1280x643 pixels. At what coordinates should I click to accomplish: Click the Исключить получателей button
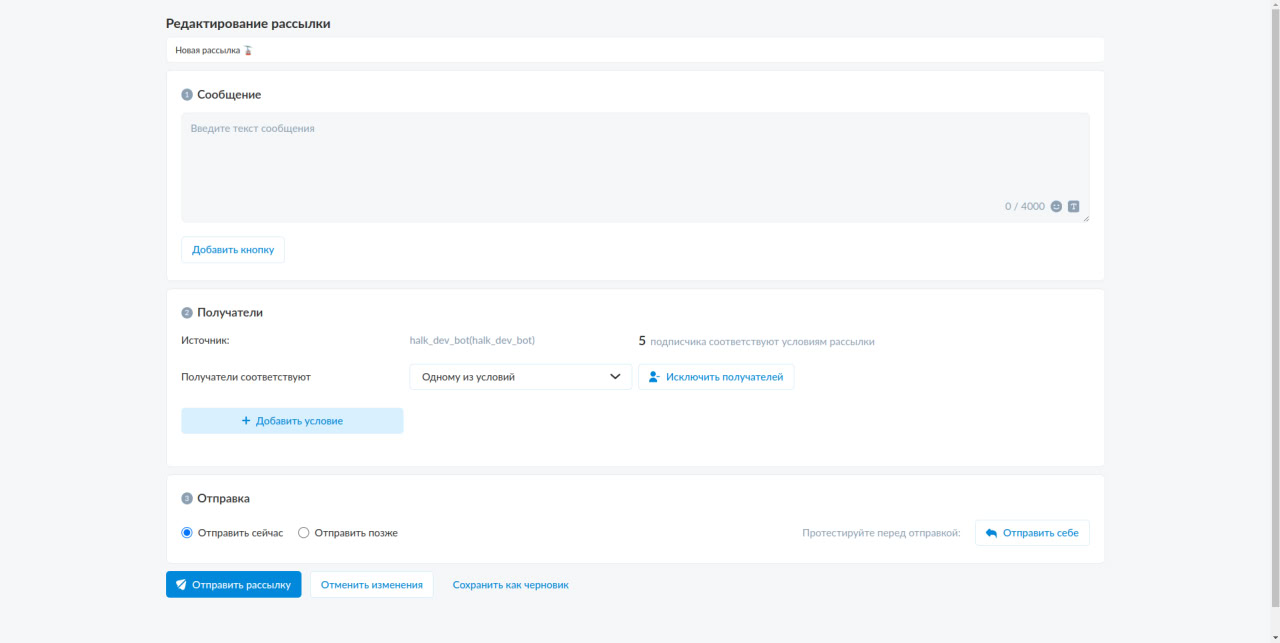[717, 377]
